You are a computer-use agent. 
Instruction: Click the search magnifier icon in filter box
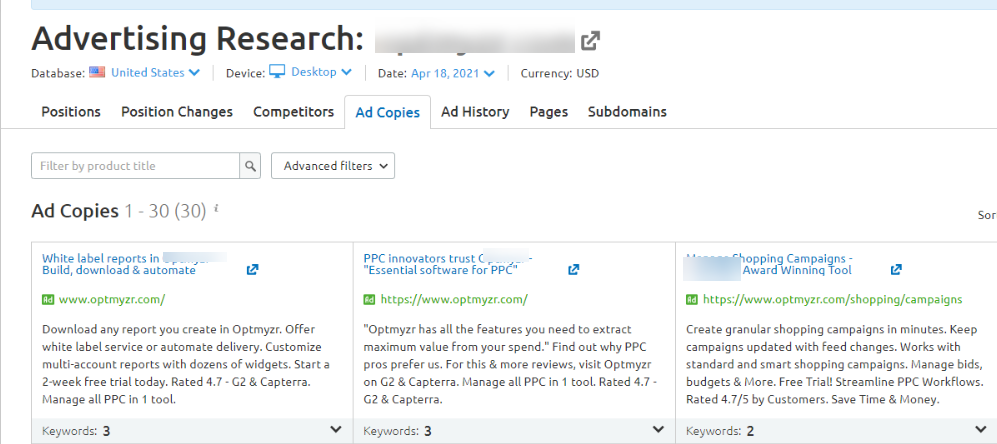pos(251,166)
